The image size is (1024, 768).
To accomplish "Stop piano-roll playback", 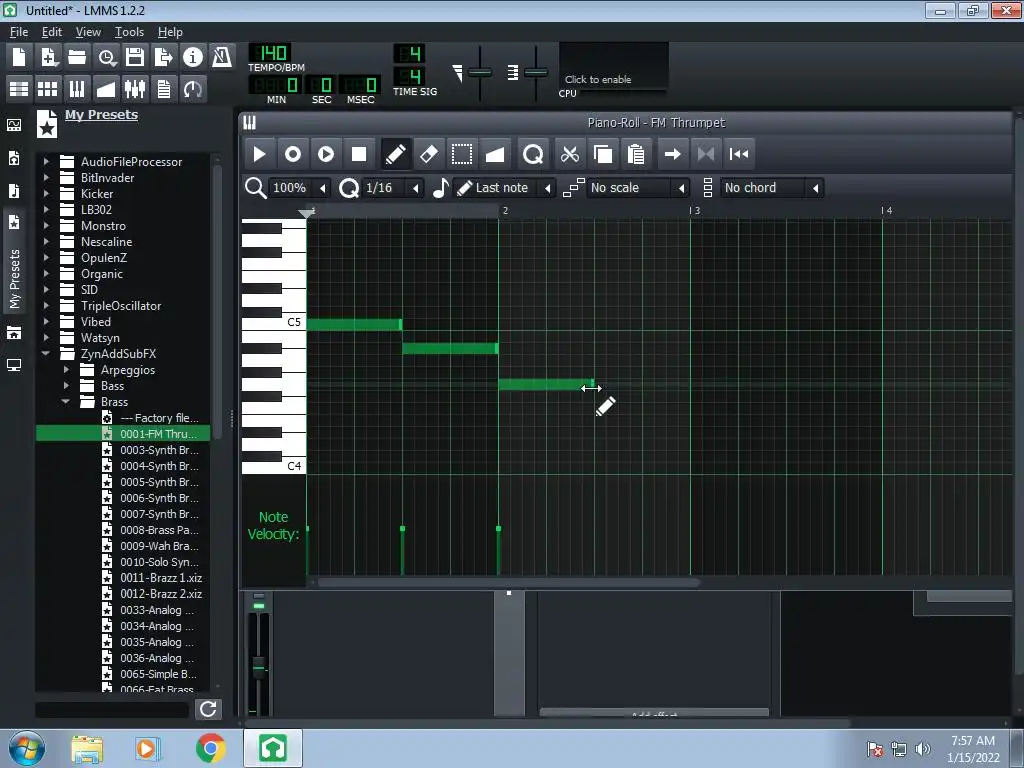I will point(359,154).
